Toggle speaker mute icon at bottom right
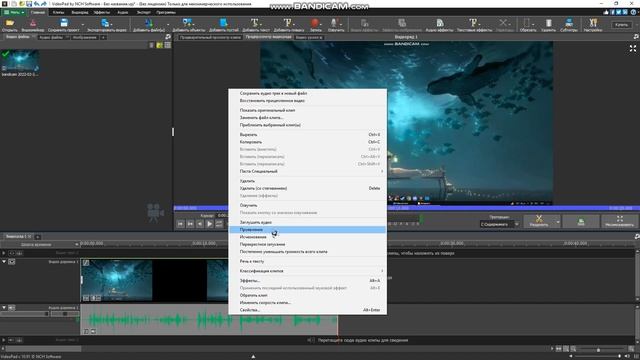This screenshot has height=360, width=640. click(627, 356)
